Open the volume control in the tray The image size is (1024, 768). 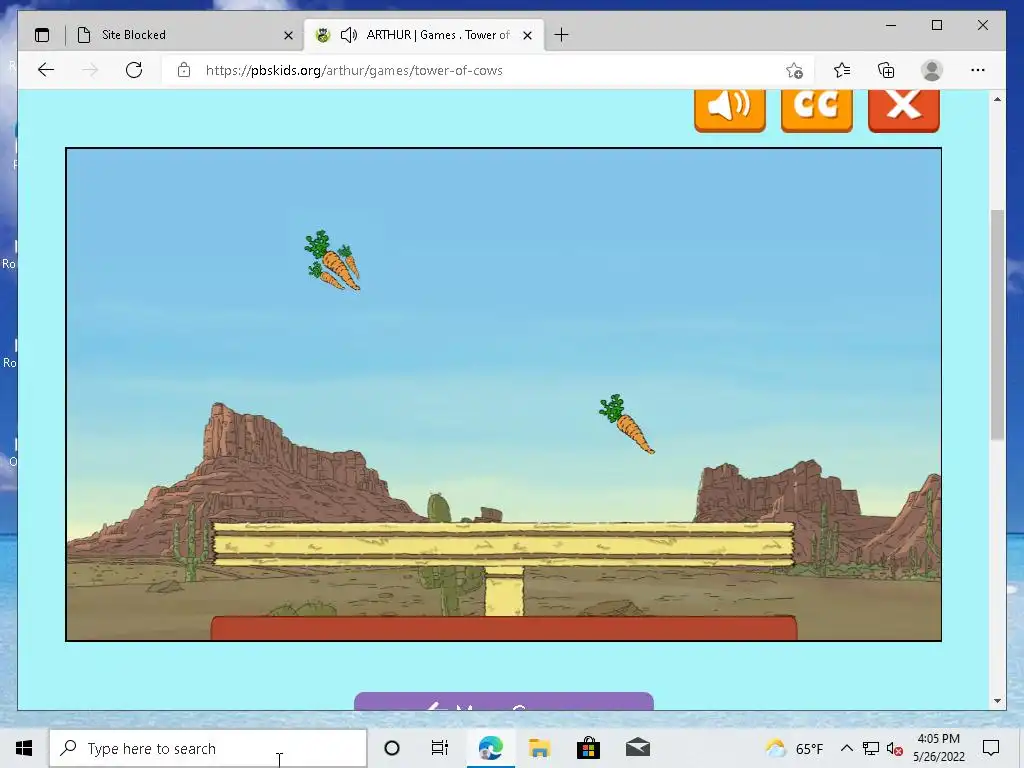pyautogui.click(x=895, y=749)
